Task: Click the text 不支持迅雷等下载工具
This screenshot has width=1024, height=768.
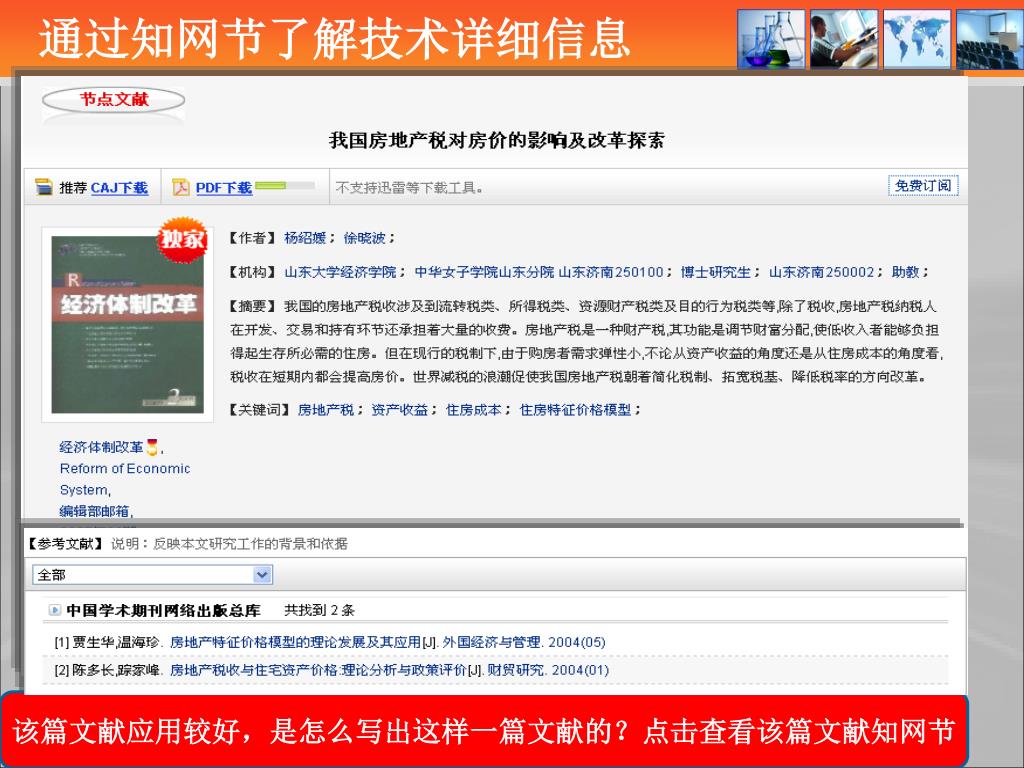Action: pos(409,188)
